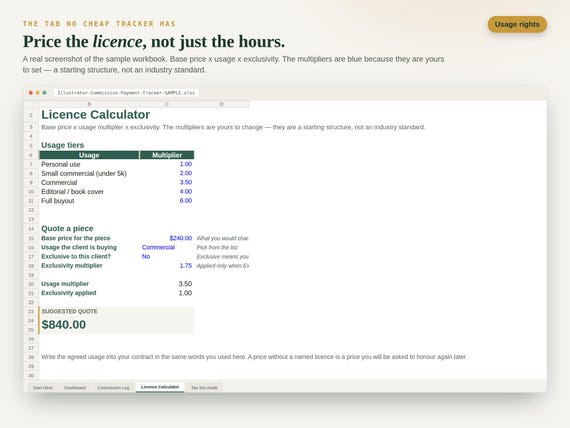Click the green maximize dot in the title bar
The width and height of the screenshot is (570, 428).
(x=44, y=93)
